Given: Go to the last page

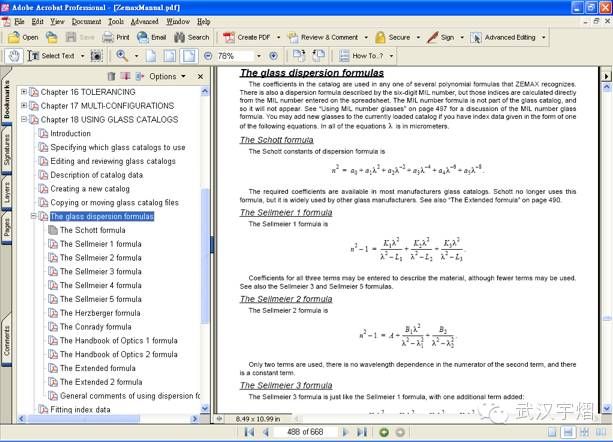Looking at the screenshot, I should pos(362,432).
